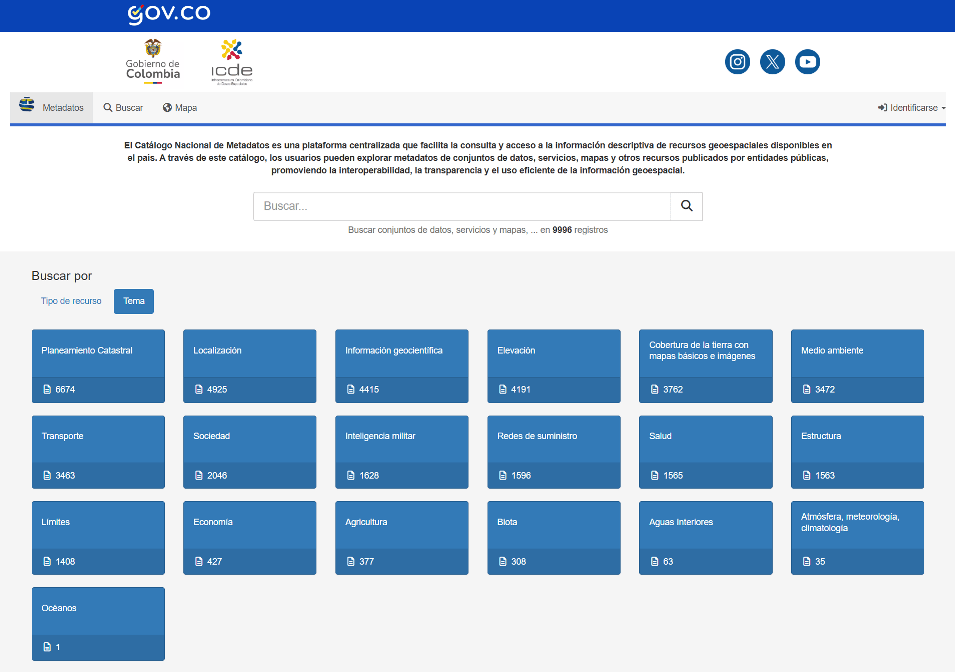This screenshot has width=955, height=672.
Task: Open the Planeamiento Catastral topic card
Action: (x=98, y=366)
